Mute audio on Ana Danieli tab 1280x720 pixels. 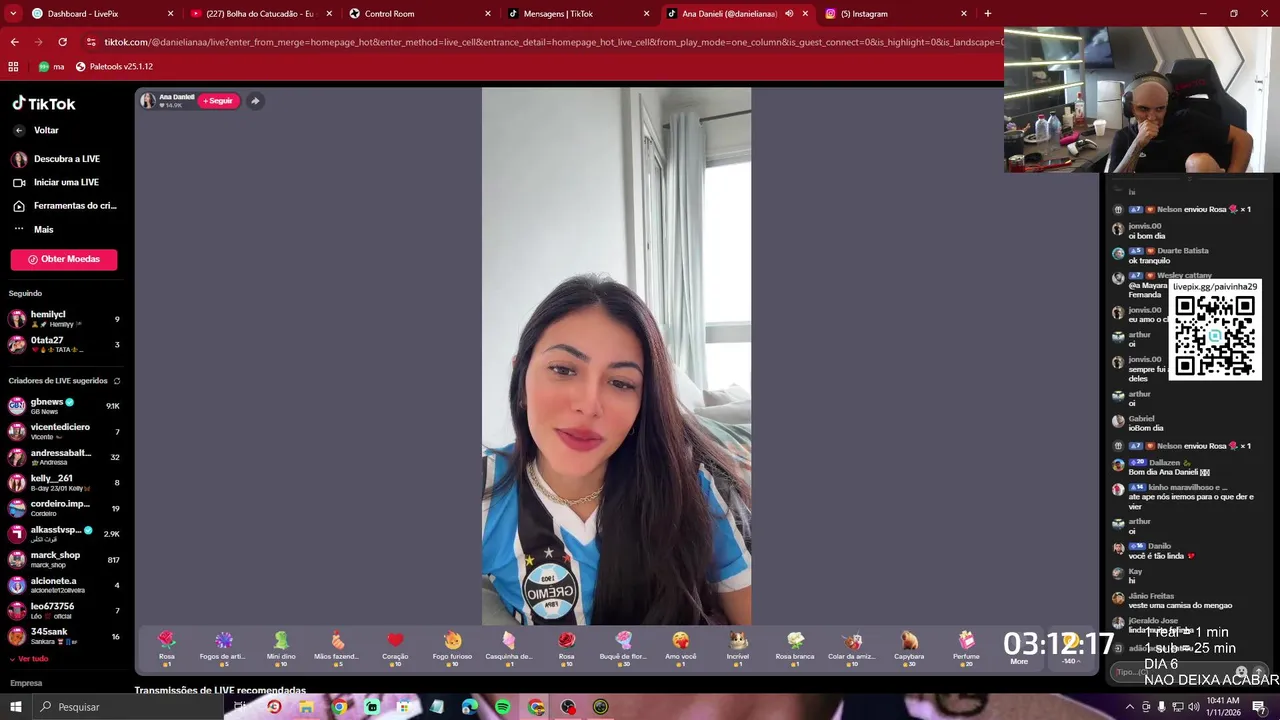[x=789, y=14]
